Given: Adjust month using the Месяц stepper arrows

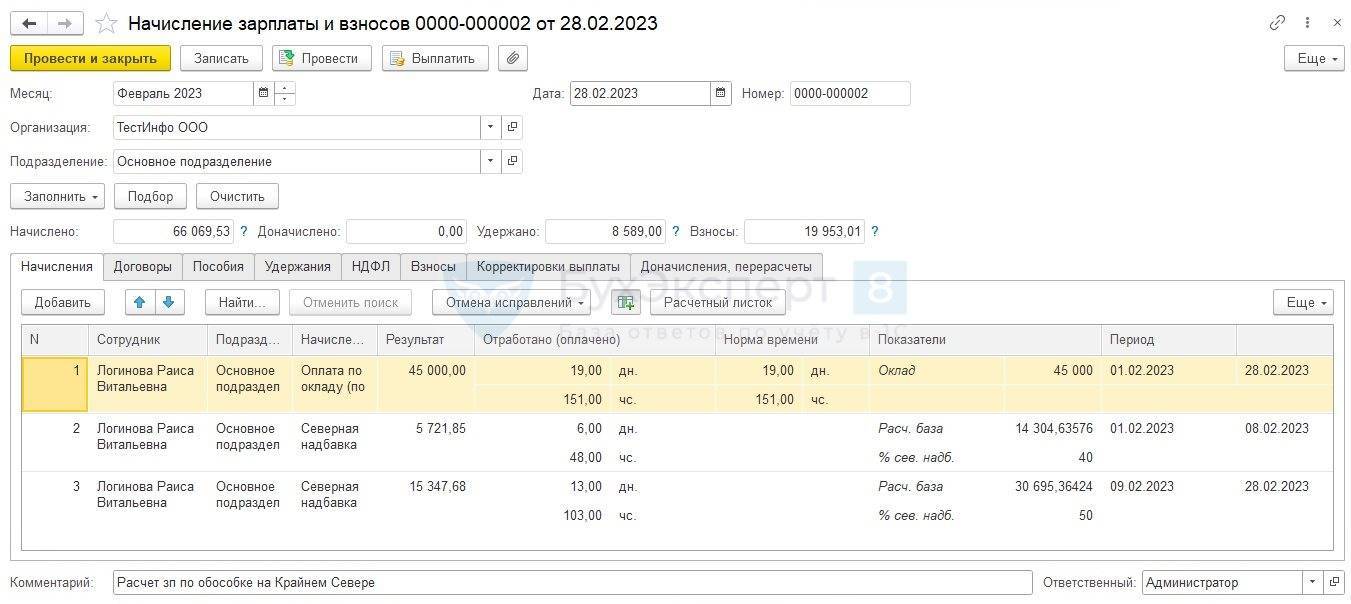Looking at the screenshot, I should pyautogui.click(x=285, y=94).
